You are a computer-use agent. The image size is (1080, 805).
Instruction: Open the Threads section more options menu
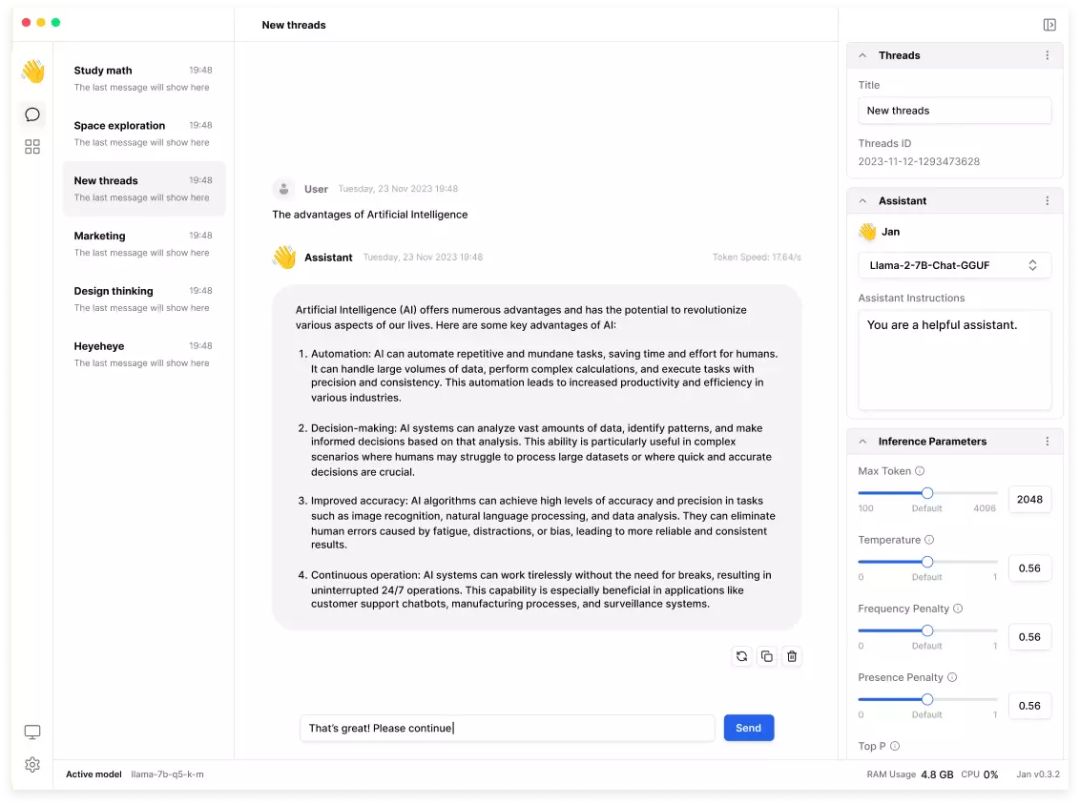pos(1047,56)
